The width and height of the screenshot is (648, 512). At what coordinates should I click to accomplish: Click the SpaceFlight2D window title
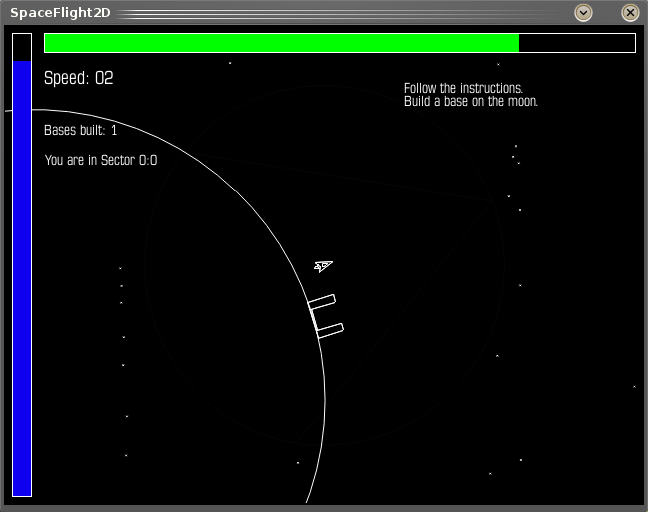point(60,13)
